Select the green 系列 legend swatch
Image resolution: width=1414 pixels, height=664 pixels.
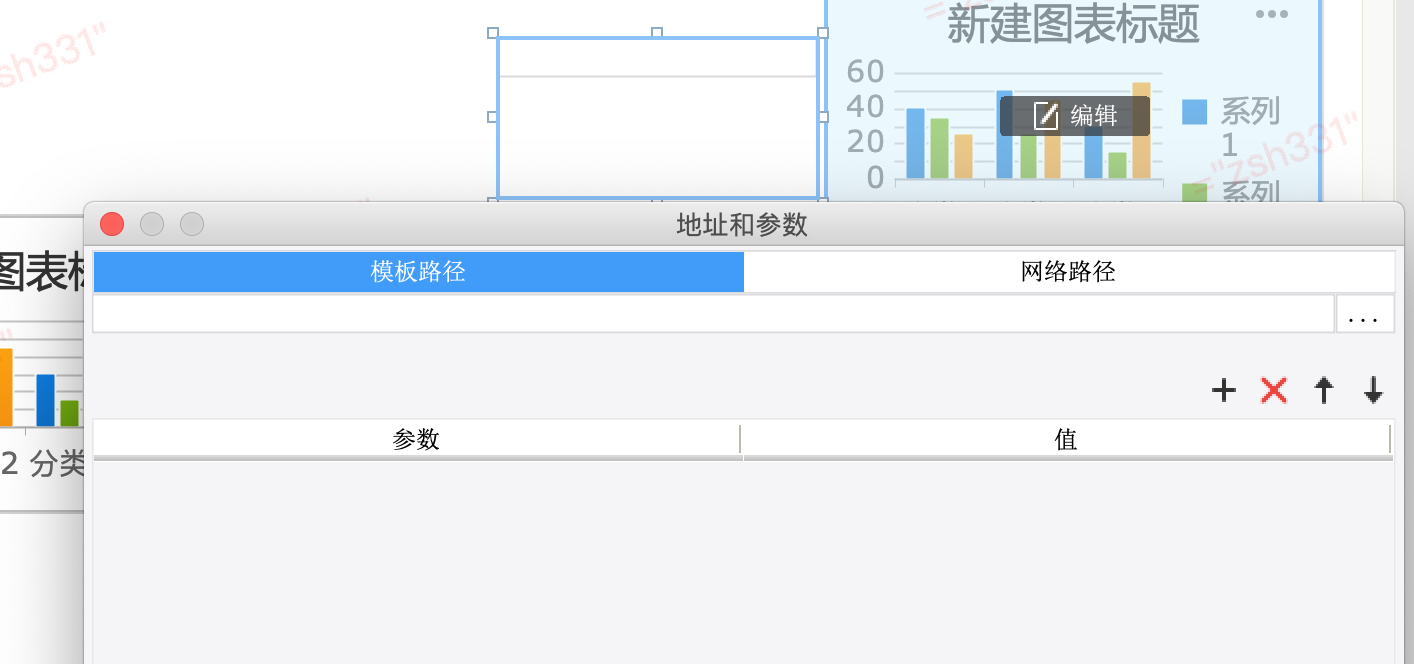(x=1194, y=193)
